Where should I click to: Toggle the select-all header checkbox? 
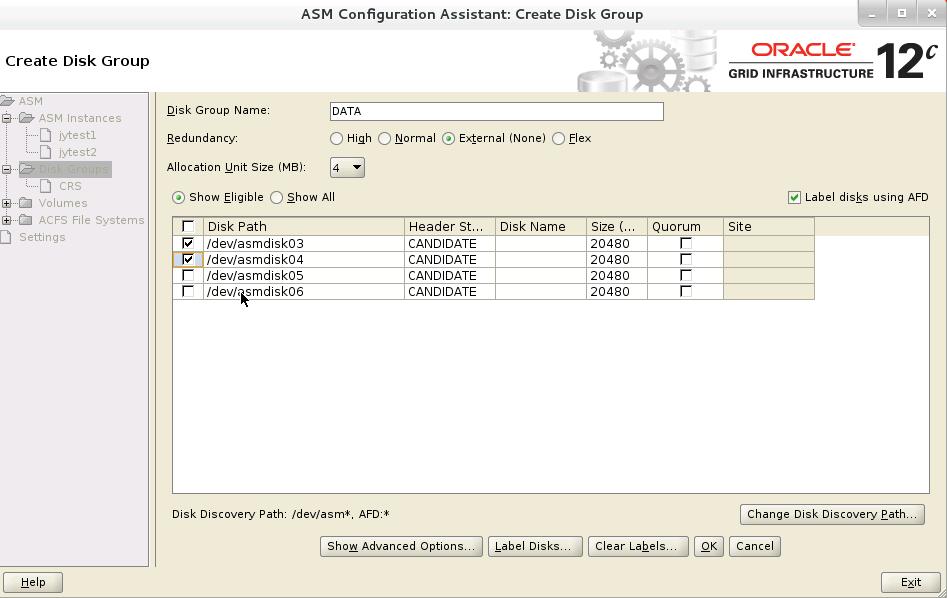188,227
